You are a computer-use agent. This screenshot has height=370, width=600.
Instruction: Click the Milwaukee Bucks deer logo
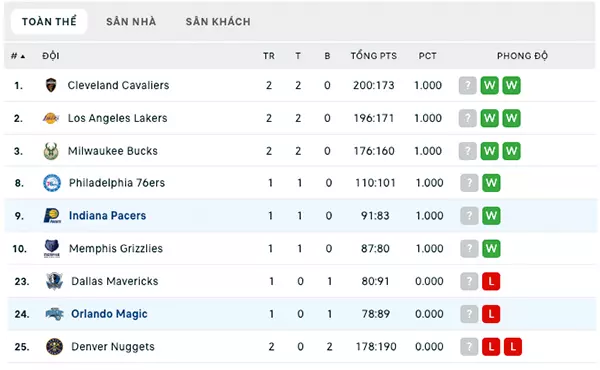coord(51,151)
